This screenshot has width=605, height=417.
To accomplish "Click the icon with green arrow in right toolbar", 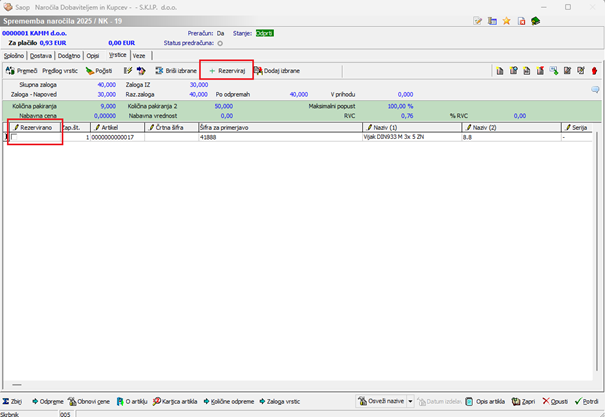I will point(554,71).
